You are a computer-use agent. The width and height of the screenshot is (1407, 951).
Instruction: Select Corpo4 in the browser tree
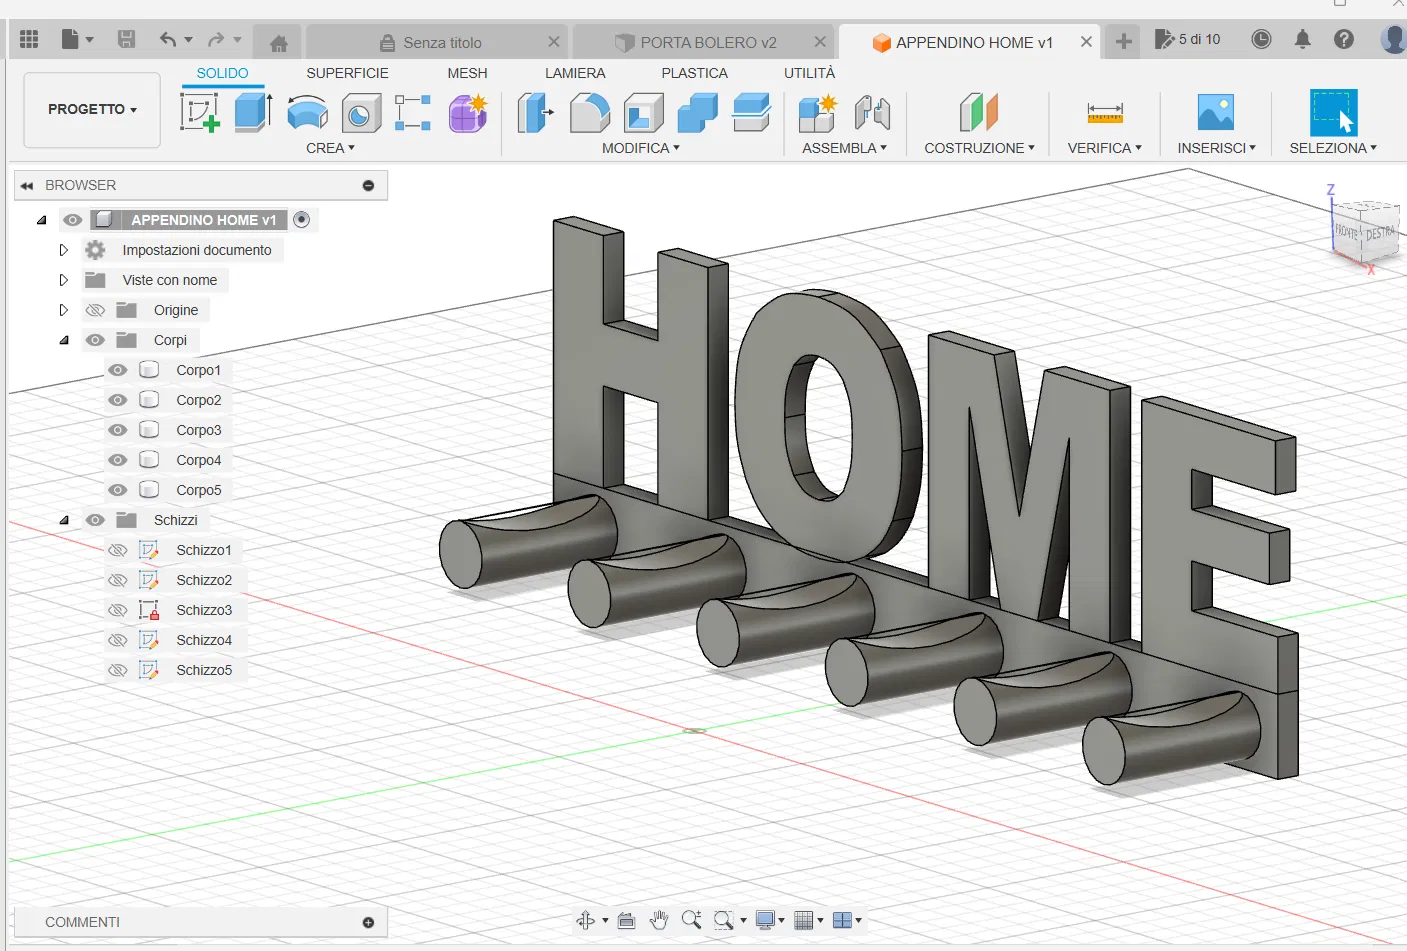198,460
